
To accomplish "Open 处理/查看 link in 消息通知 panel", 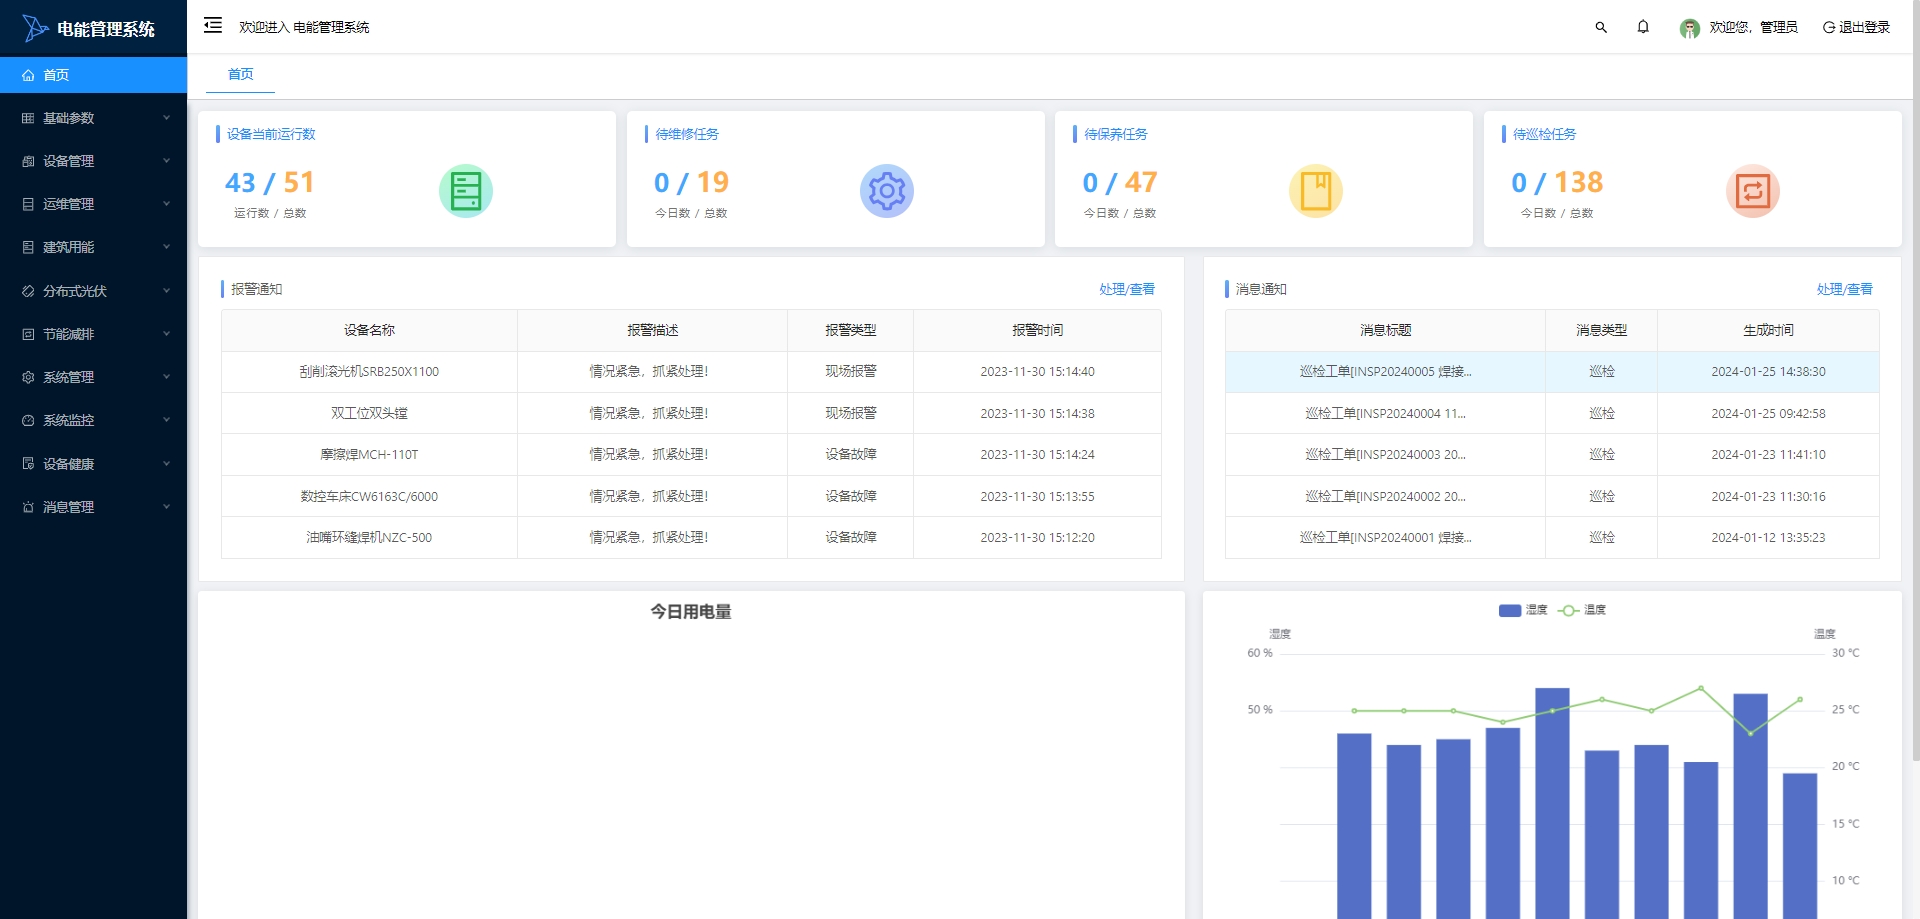I will 1844,289.
